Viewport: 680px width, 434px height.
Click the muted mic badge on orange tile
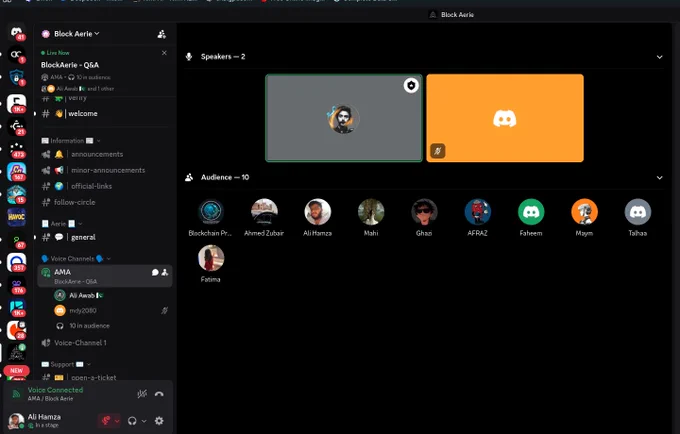(438, 151)
